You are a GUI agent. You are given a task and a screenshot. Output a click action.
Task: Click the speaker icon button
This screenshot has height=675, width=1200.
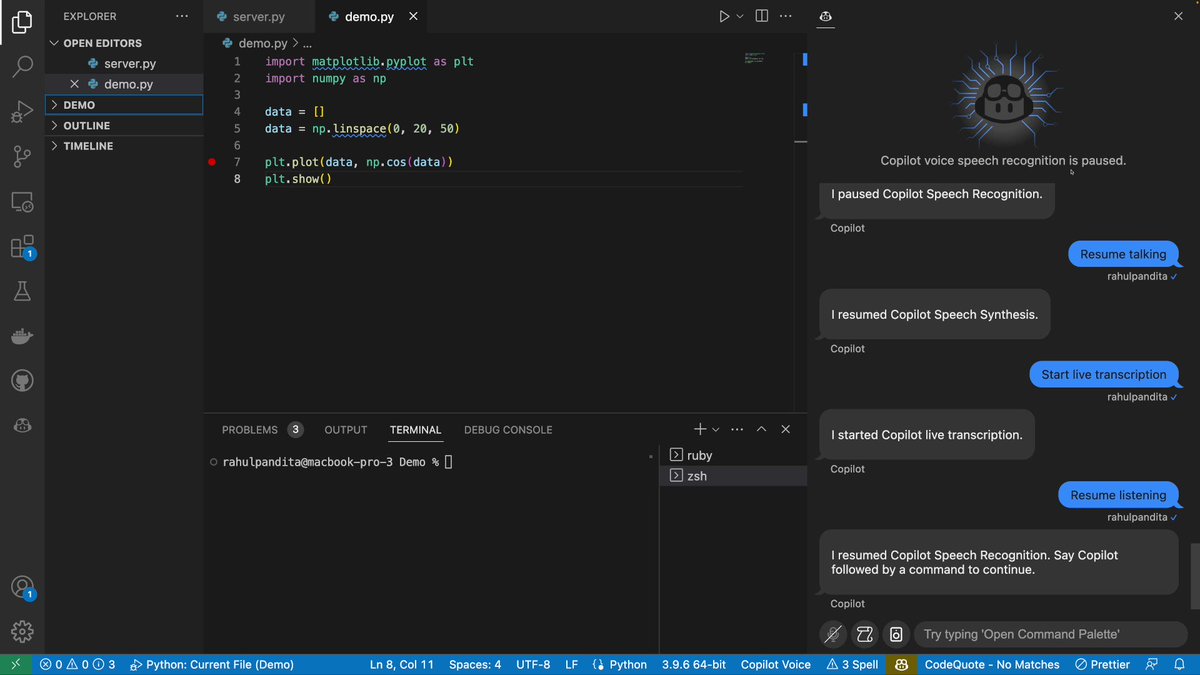(897, 634)
